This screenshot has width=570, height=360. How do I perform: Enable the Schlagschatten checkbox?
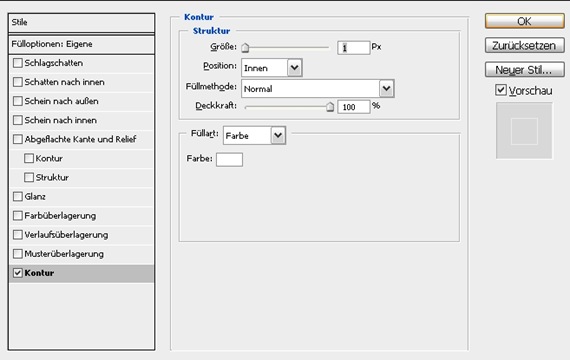[17, 63]
